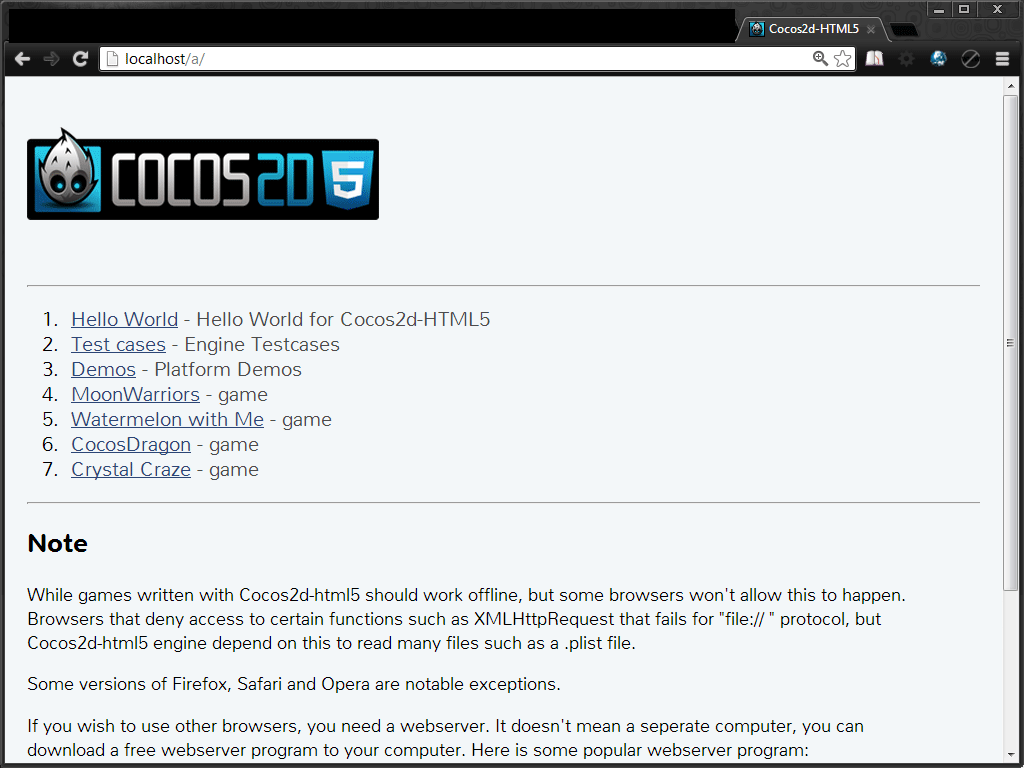
Task: Open the Test cases link
Action: 118,344
